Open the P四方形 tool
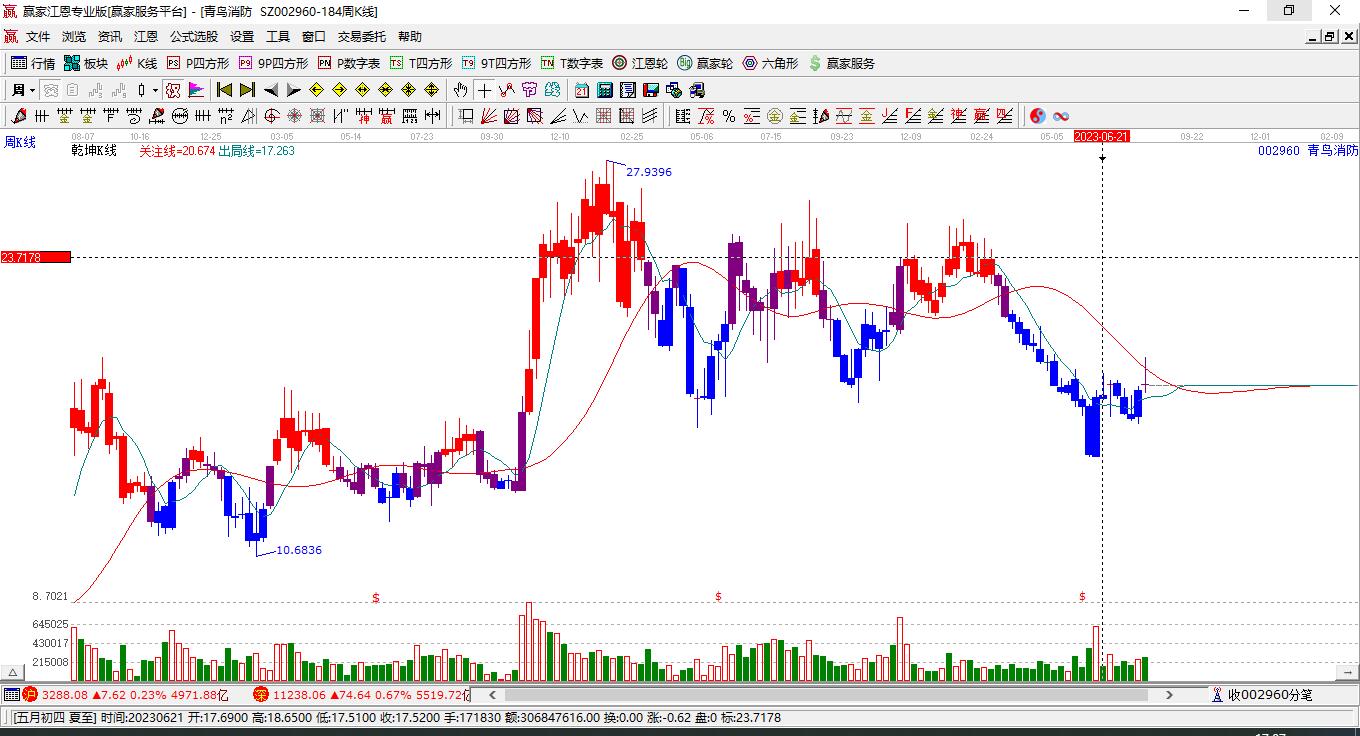Viewport: 1360px width, 736px height. (197, 63)
